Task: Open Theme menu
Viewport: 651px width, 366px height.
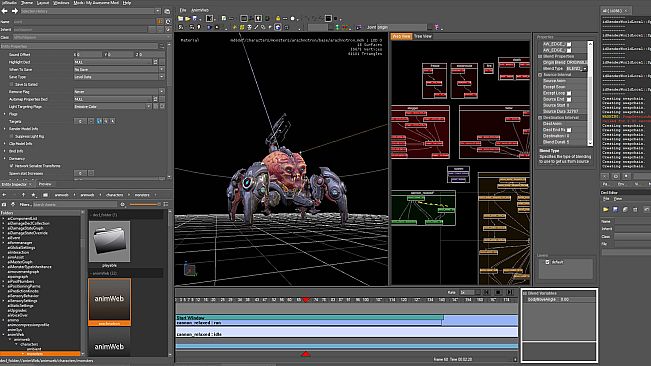Action: click(x=27, y=2)
